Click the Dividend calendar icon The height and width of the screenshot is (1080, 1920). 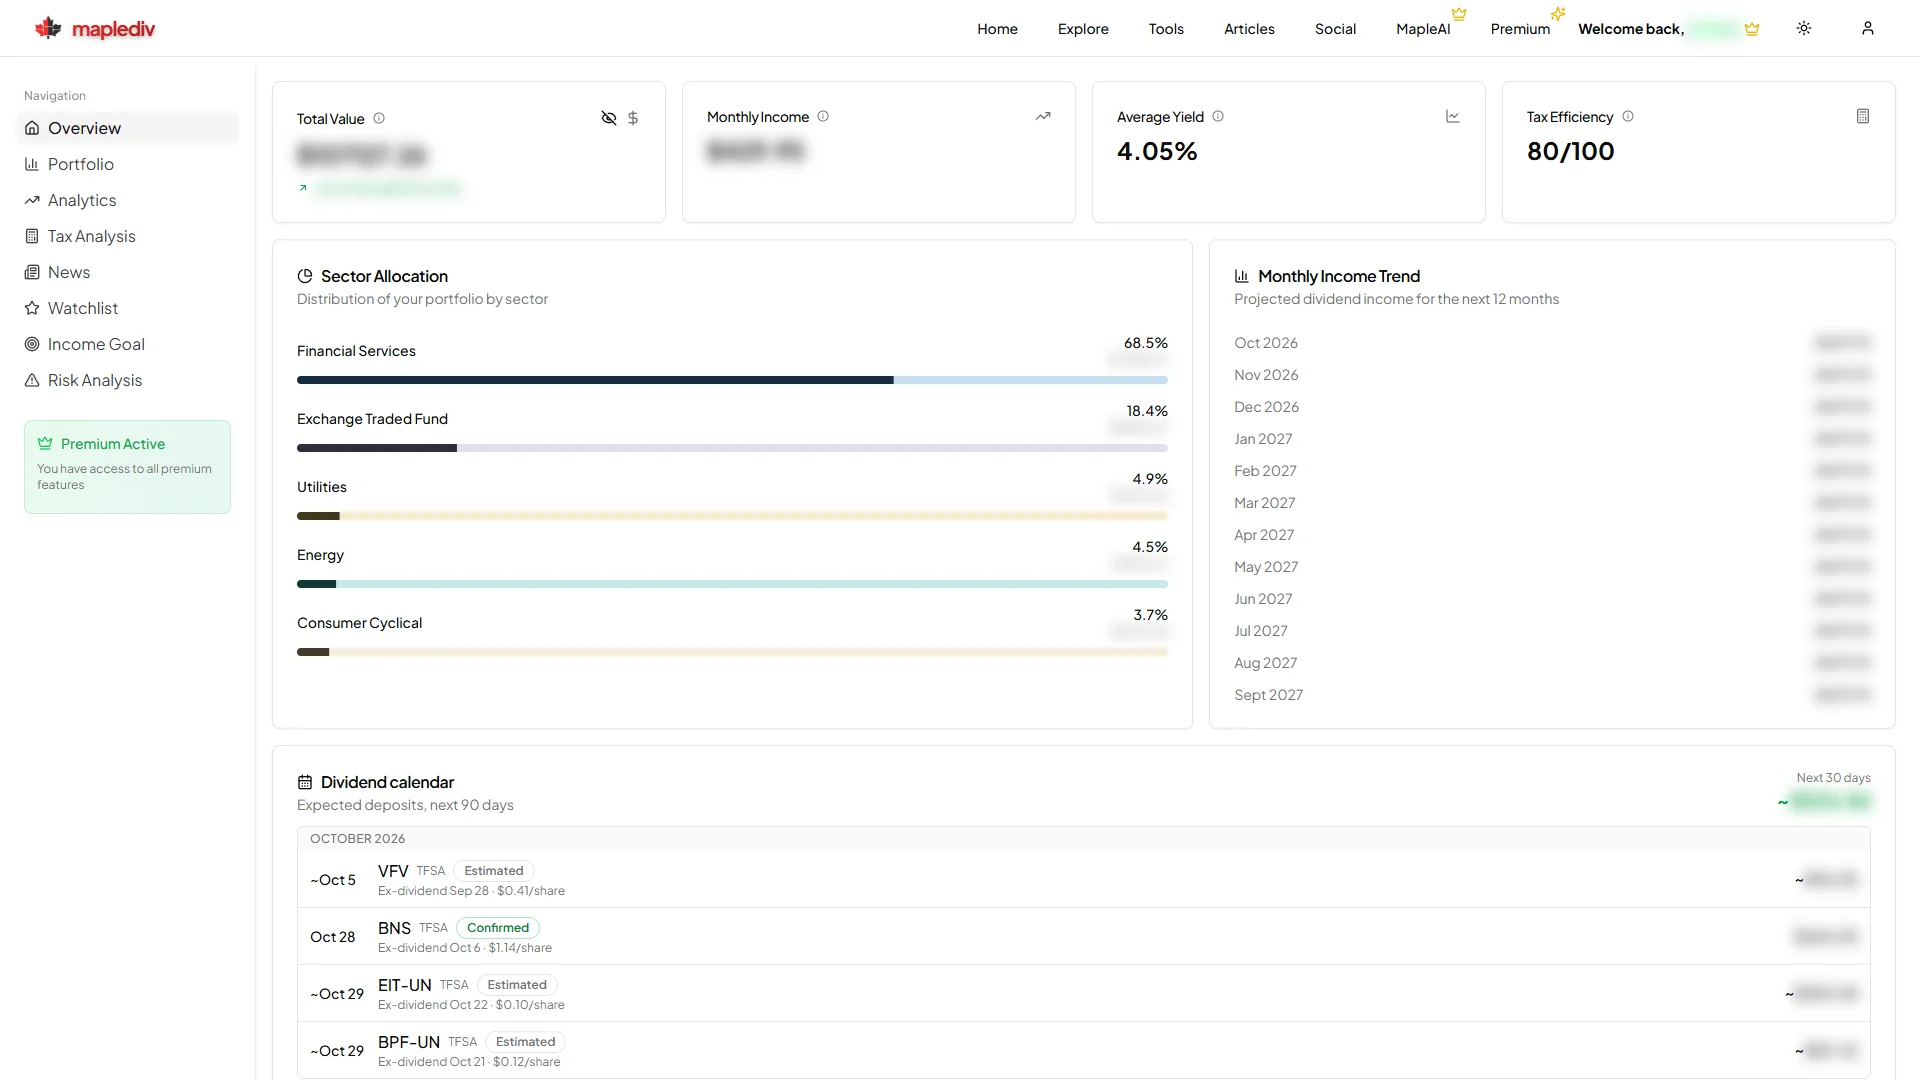[305, 782]
